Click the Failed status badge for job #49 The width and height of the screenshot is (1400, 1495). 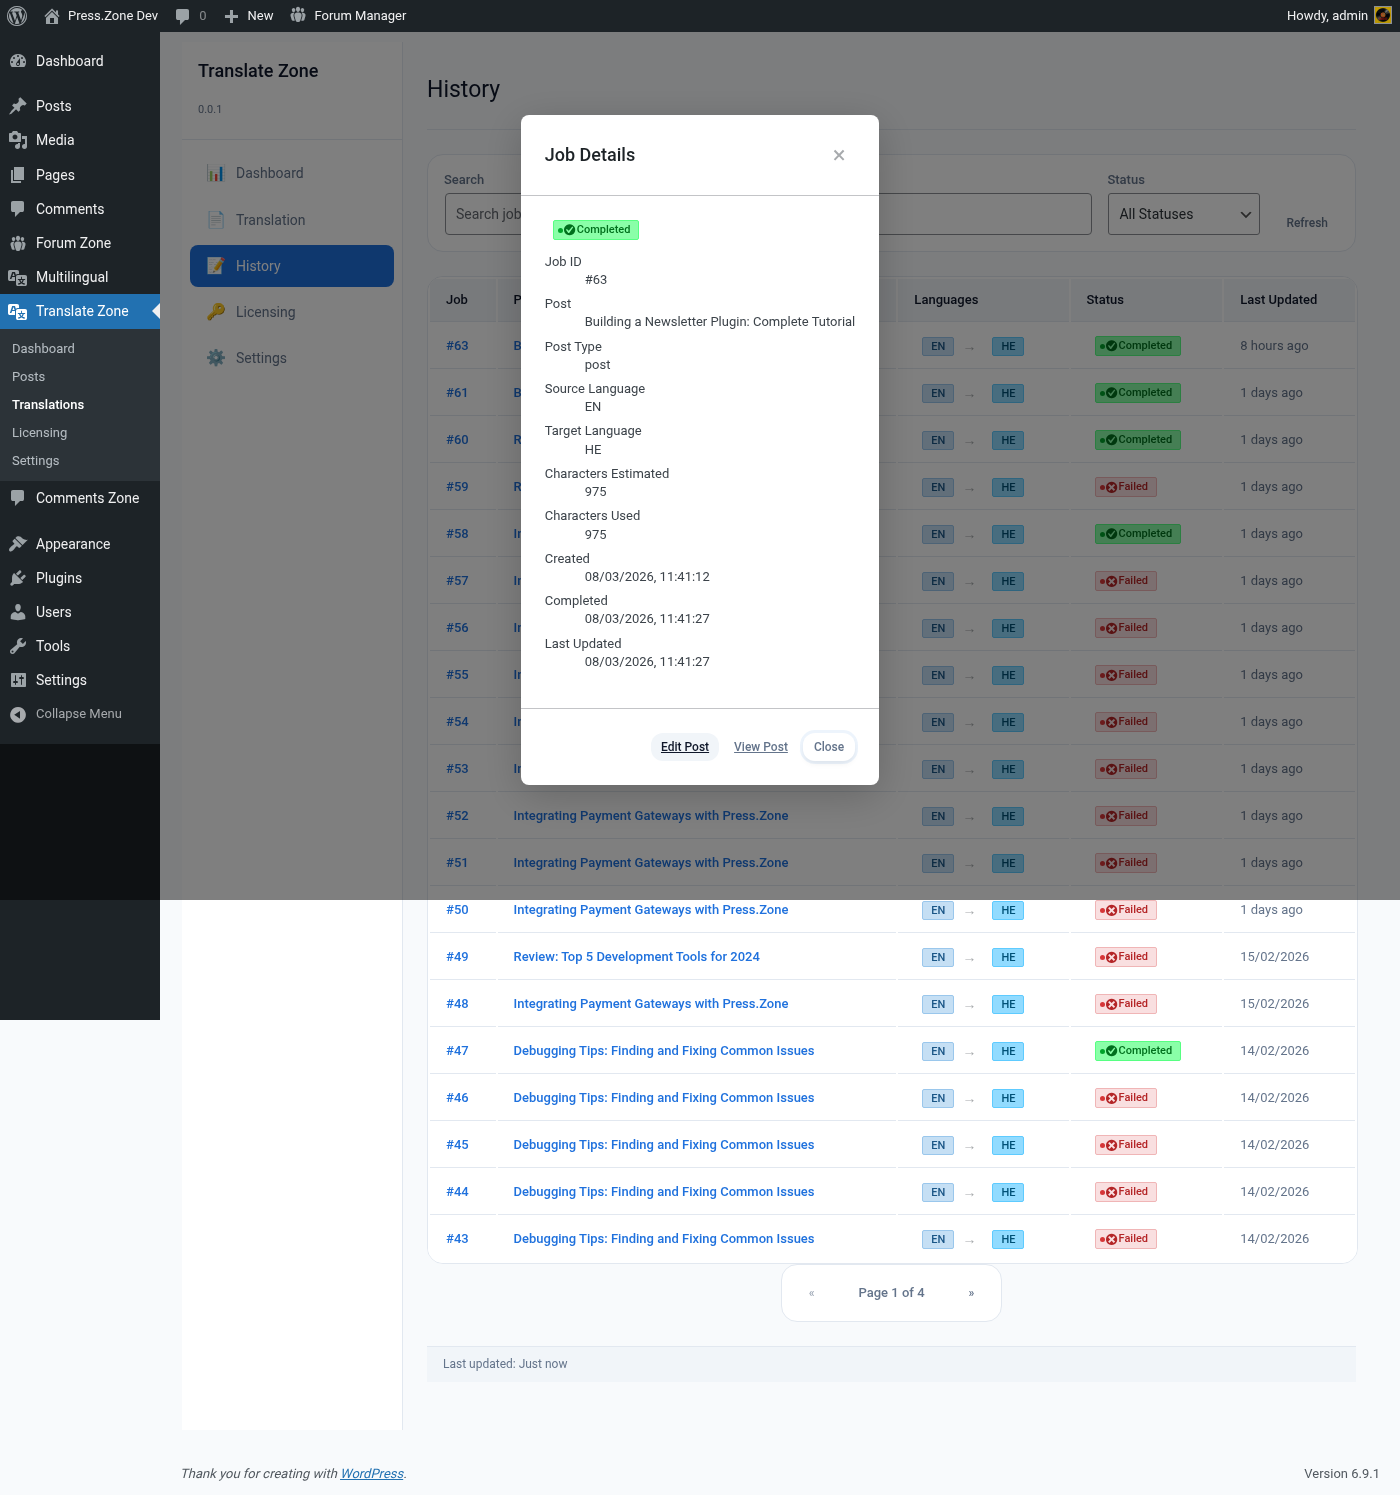click(x=1126, y=957)
